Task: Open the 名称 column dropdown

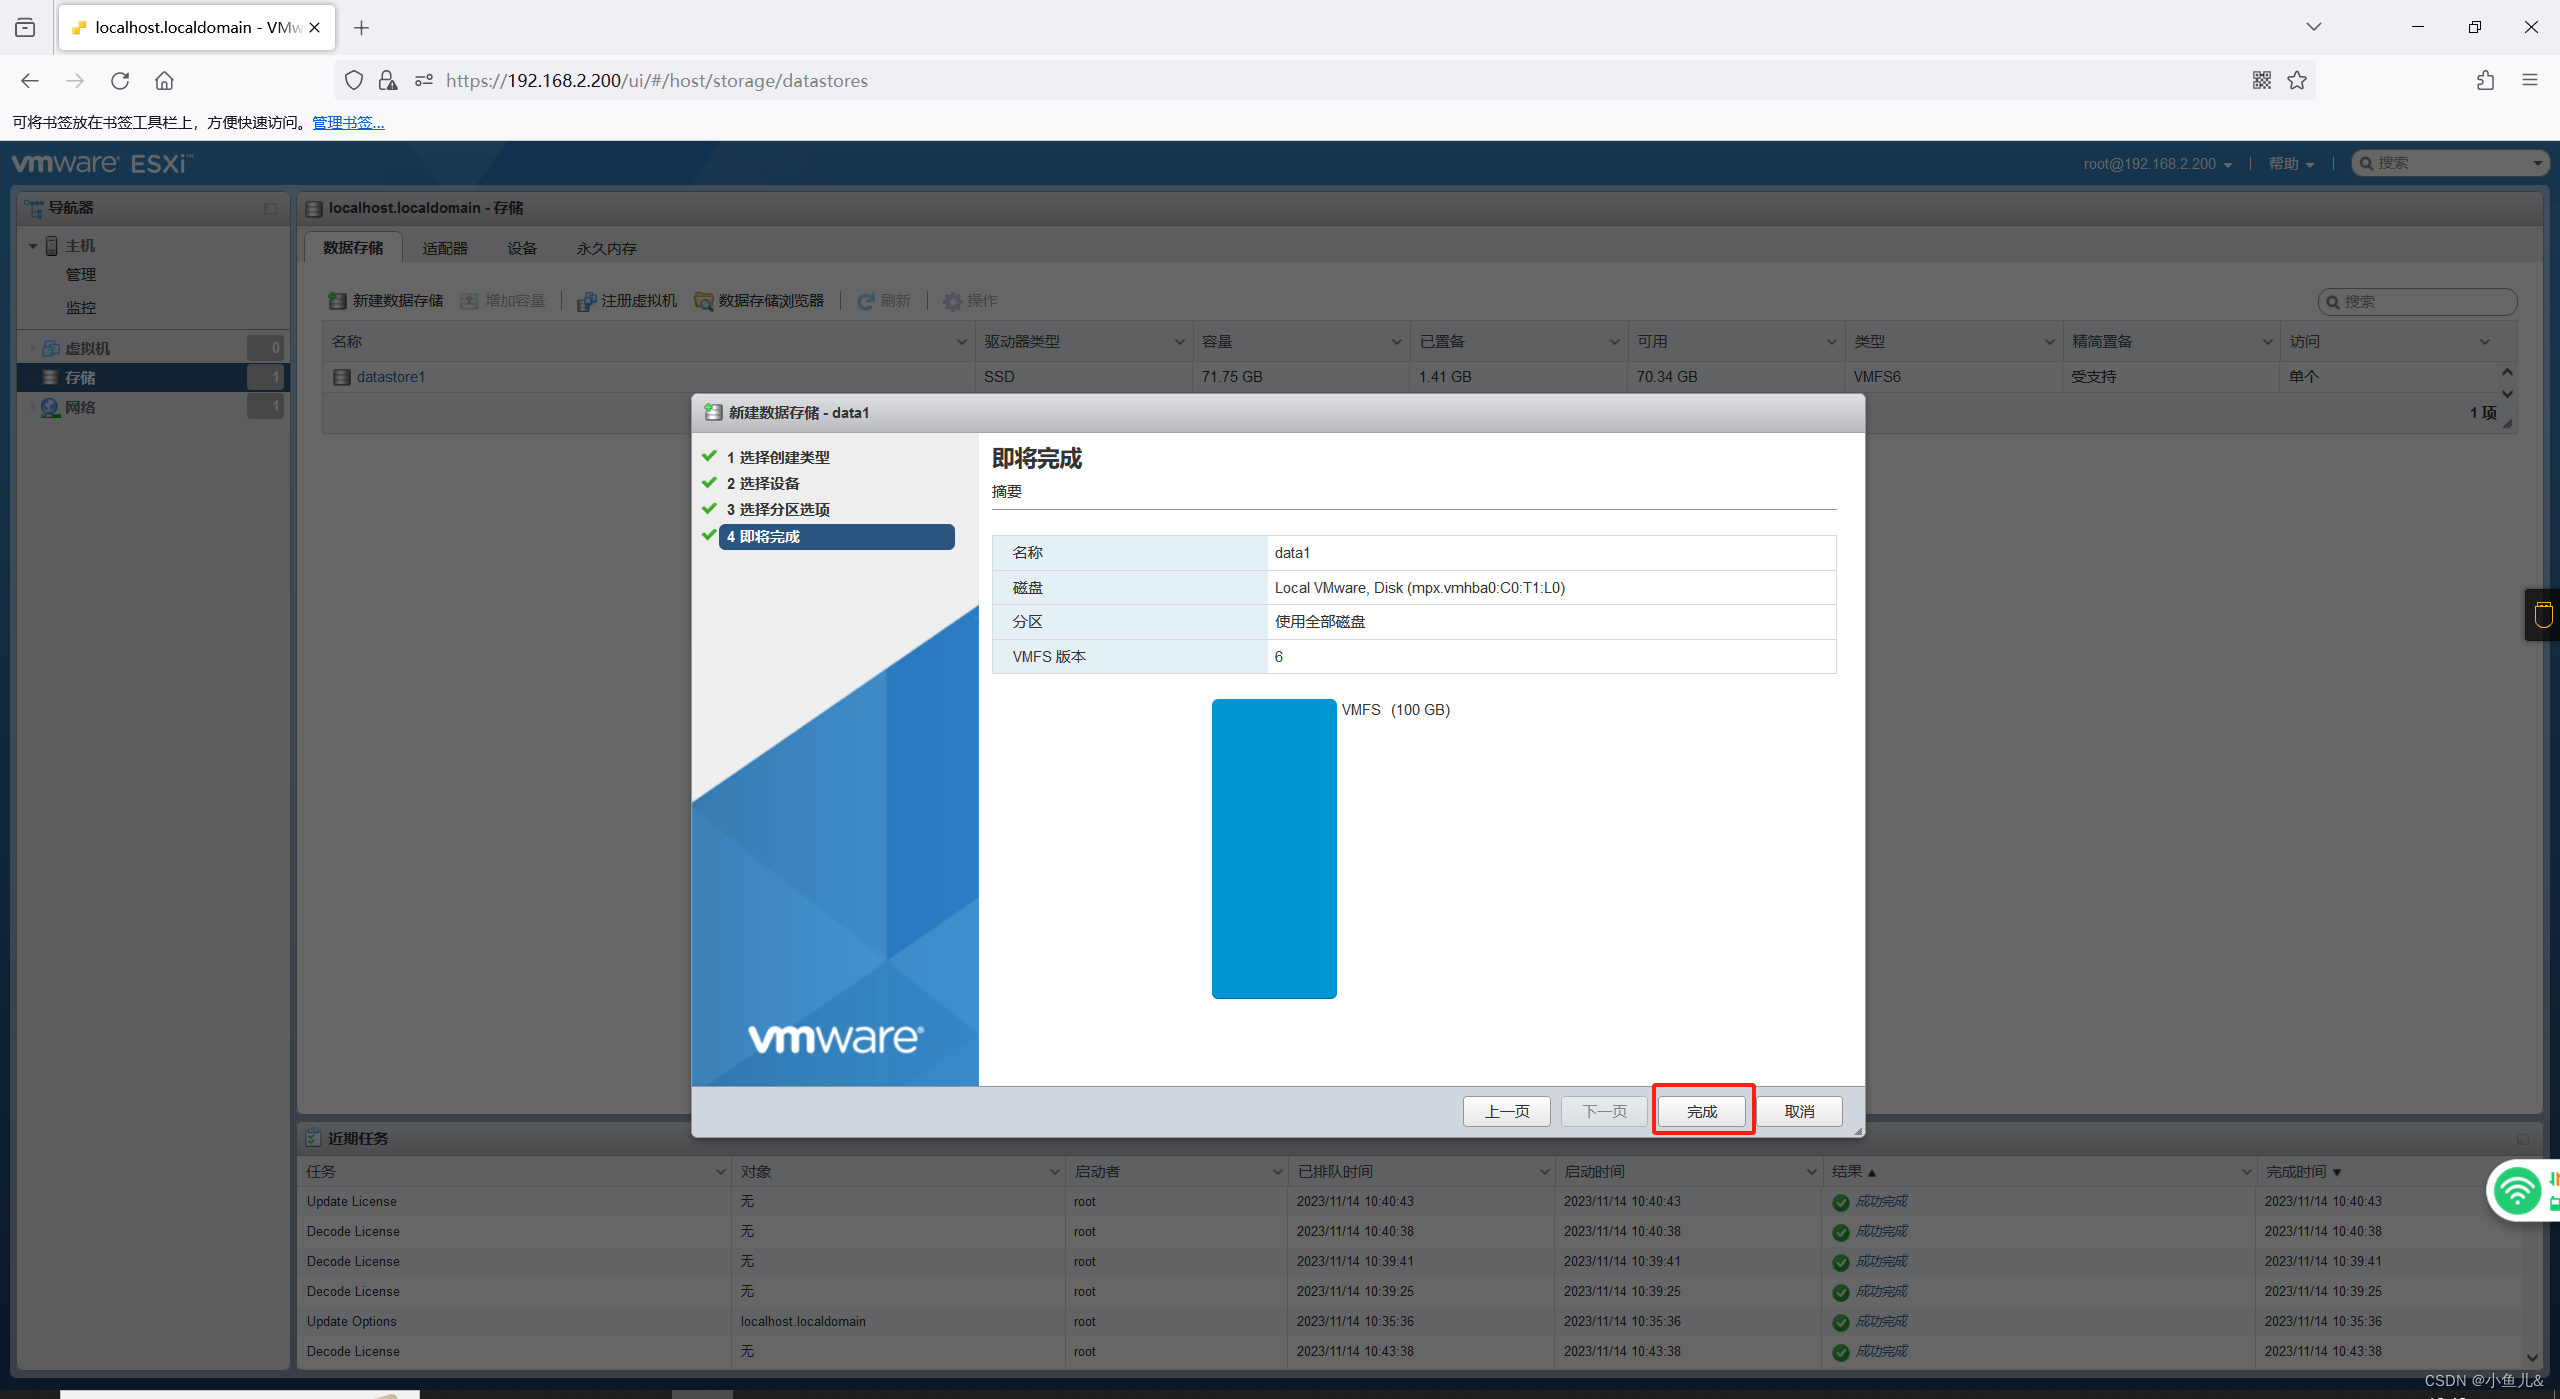Action: coord(961,342)
